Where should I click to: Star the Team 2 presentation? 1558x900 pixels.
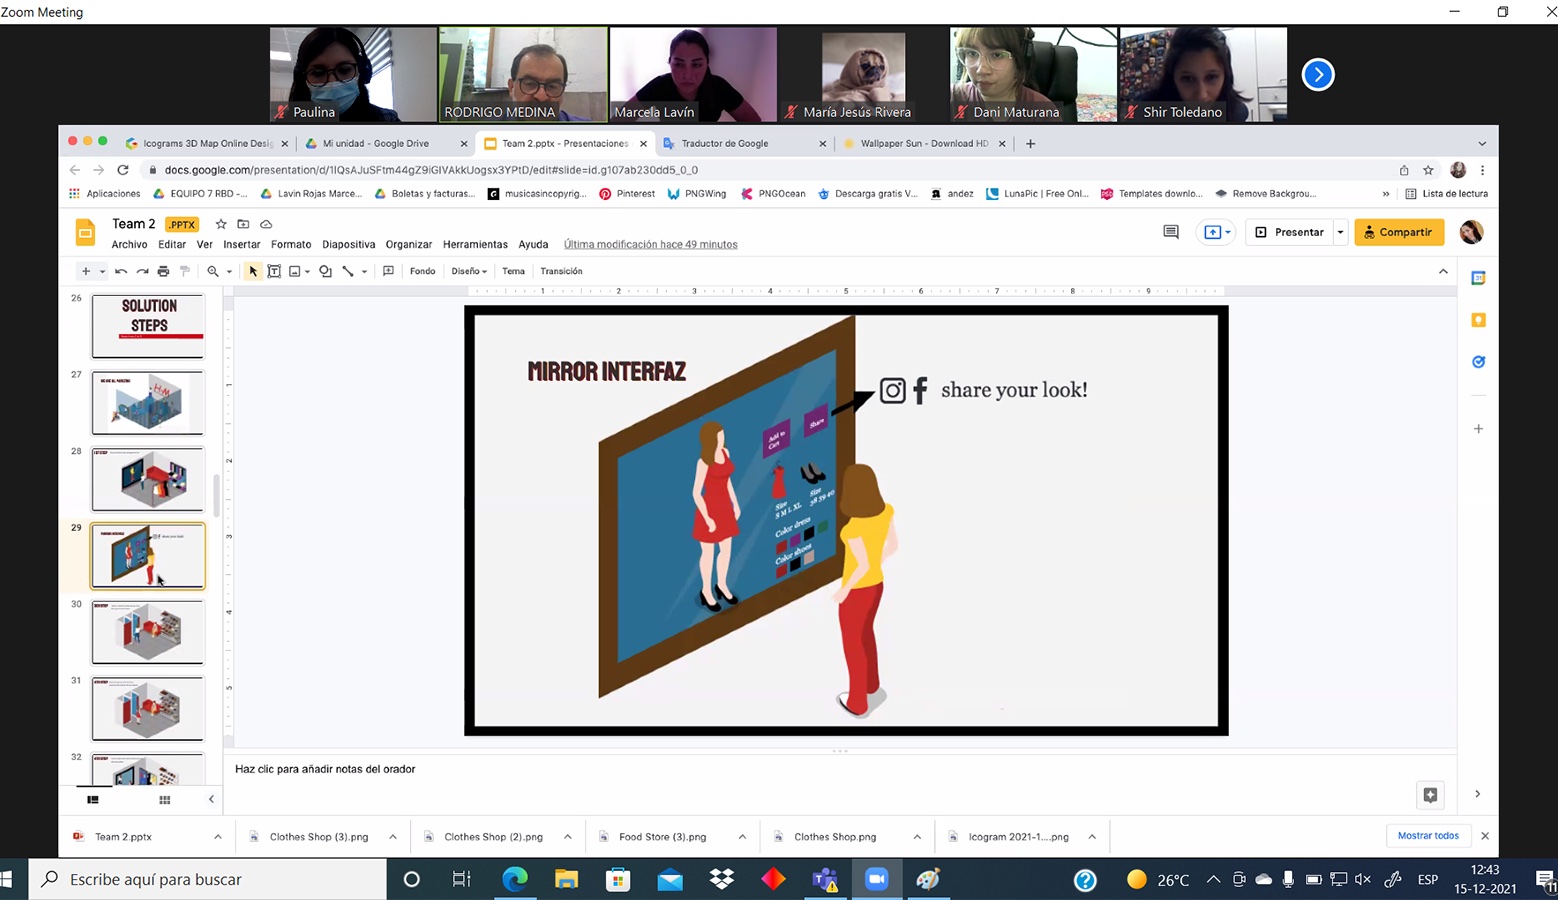[x=221, y=224]
